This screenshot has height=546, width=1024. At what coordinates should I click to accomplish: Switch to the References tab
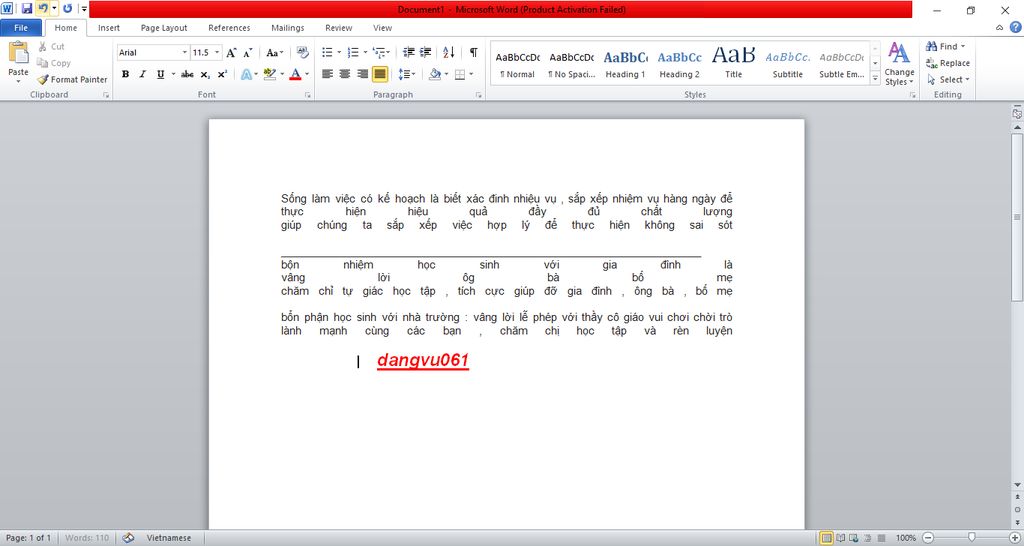[229, 27]
